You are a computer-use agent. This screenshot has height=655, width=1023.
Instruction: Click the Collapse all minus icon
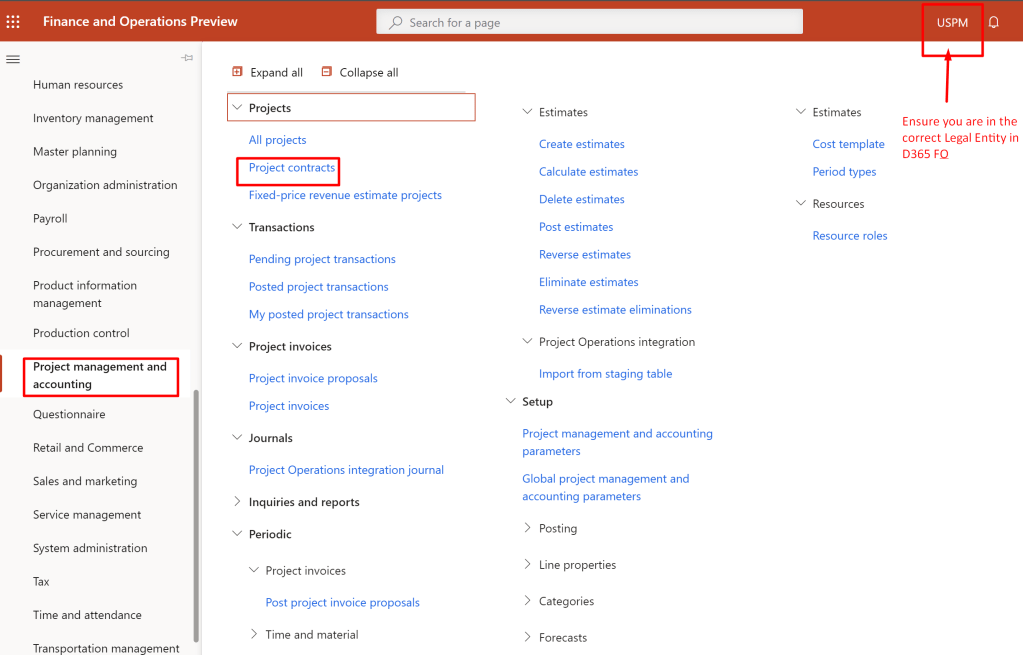(x=326, y=72)
